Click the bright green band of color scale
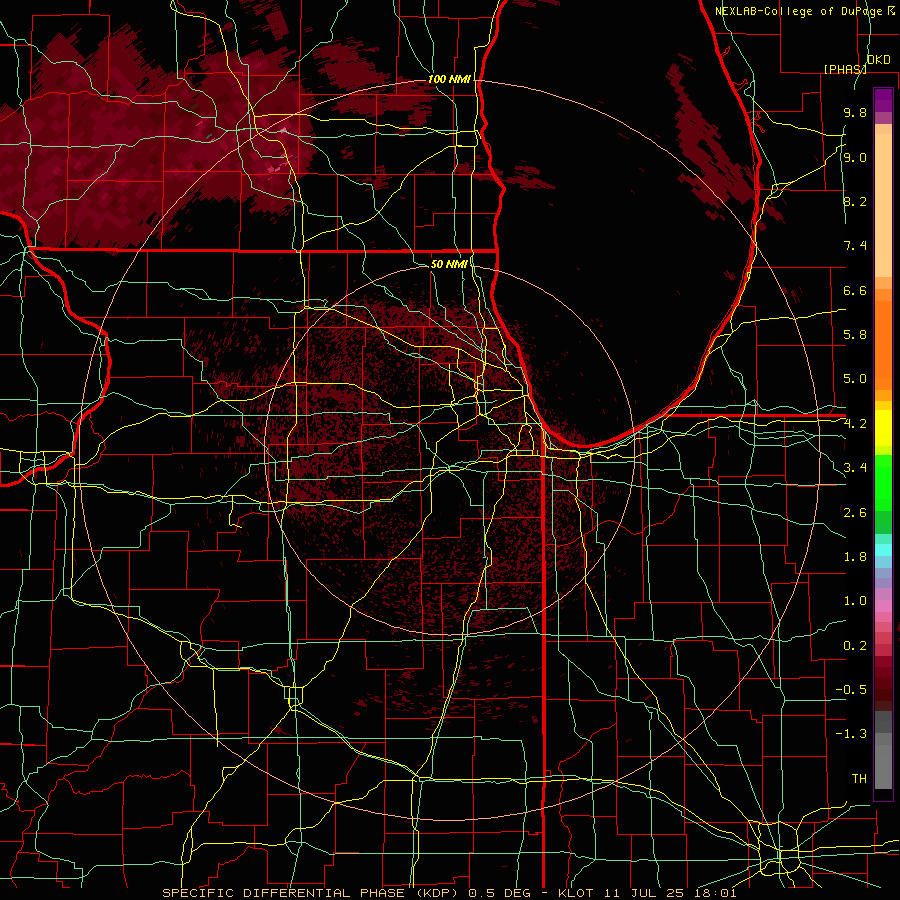Image resolution: width=900 pixels, height=900 pixels. click(x=883, y=483)
